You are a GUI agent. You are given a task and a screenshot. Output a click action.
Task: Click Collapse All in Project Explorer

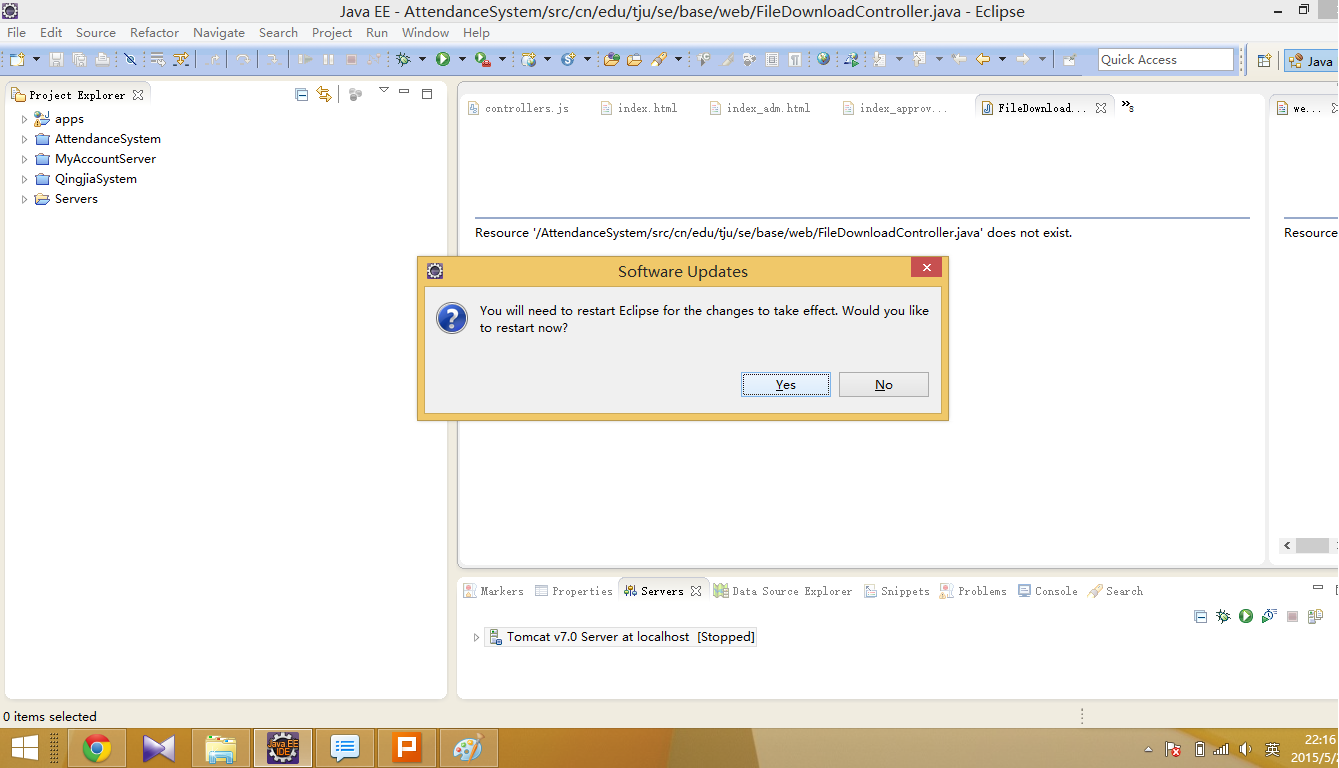301,94
